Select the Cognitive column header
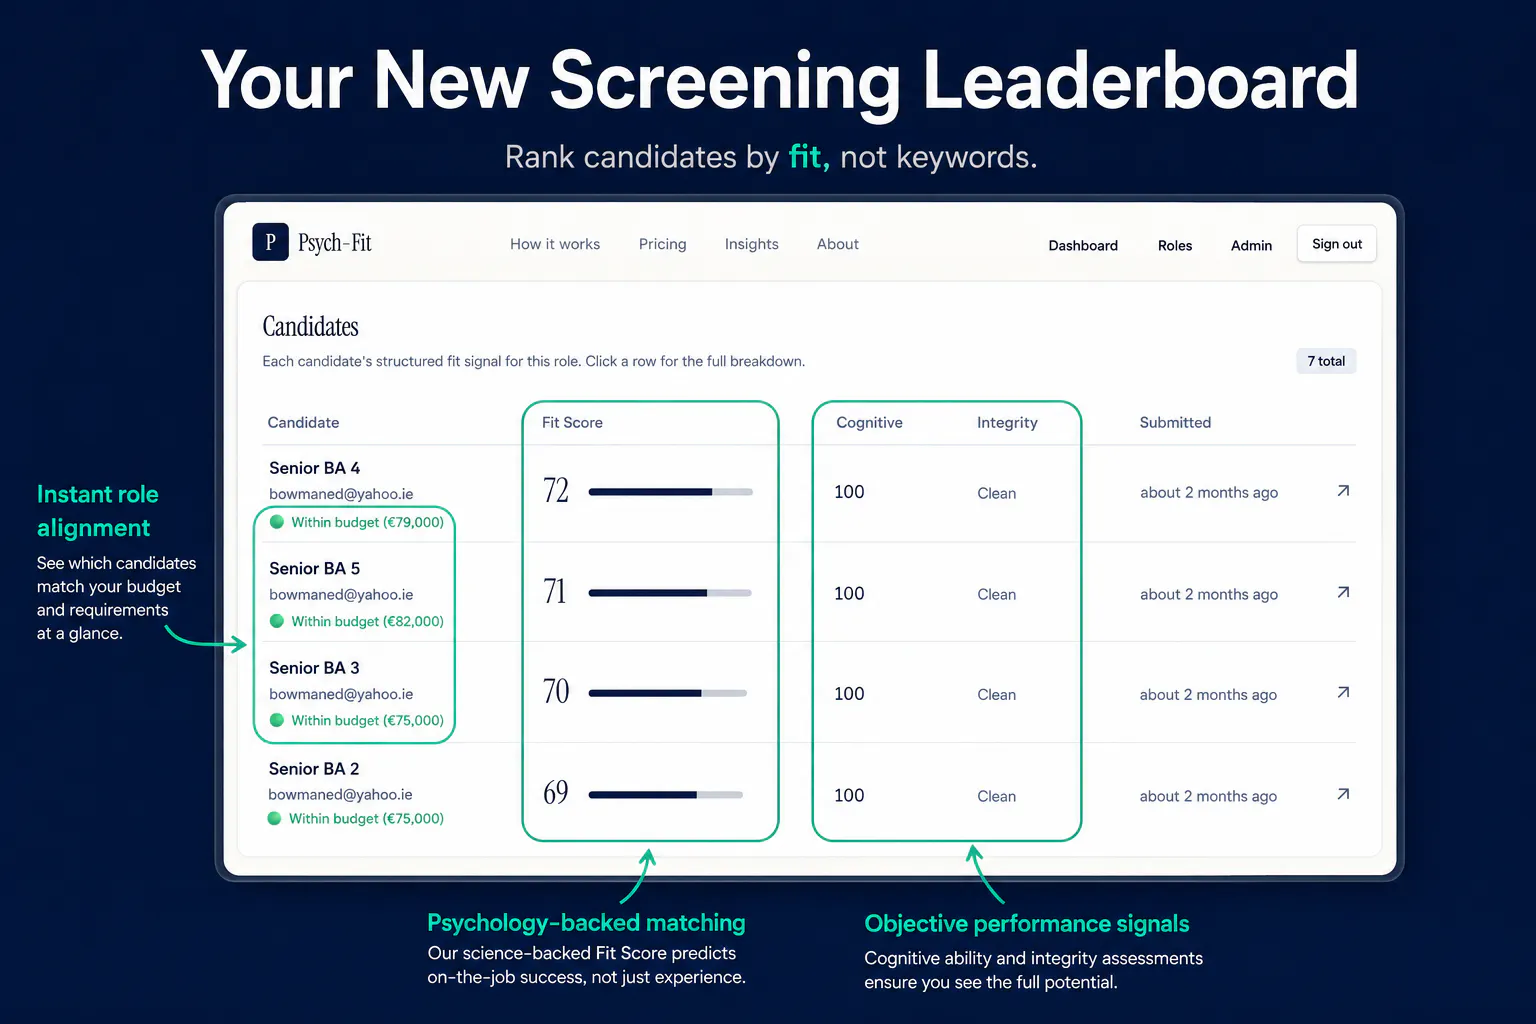 [869, 423]
